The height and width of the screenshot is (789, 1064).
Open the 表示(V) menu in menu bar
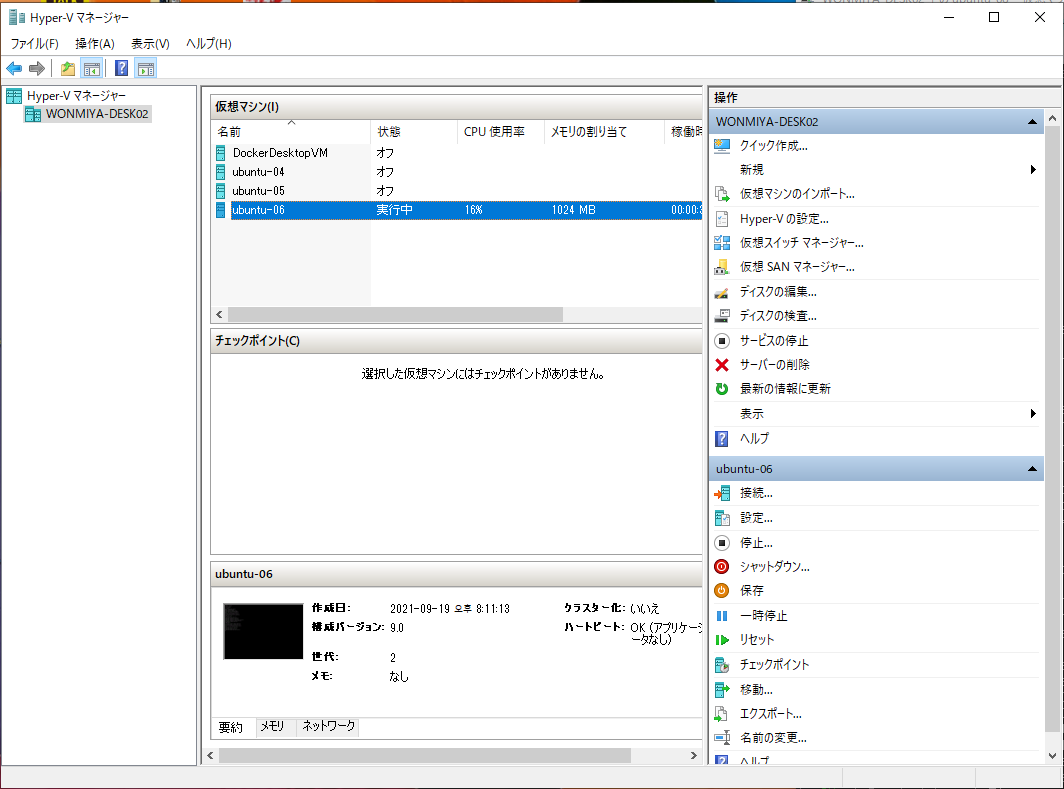click(150, 43)
